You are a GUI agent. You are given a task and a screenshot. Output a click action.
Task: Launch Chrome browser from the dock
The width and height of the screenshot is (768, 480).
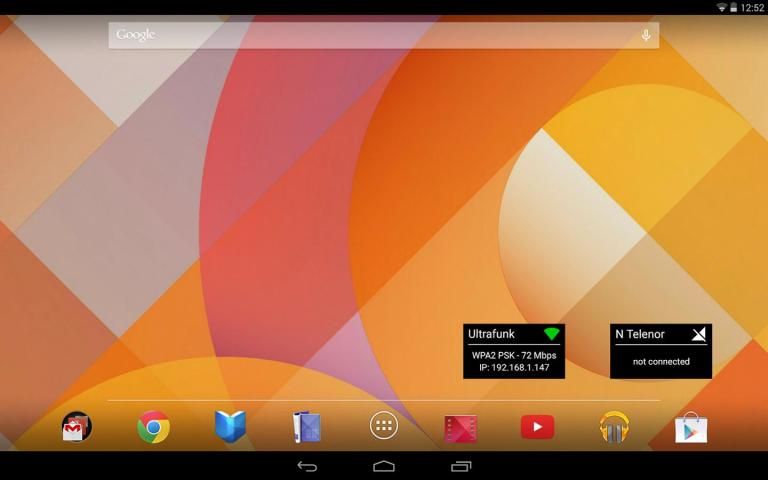153,427
